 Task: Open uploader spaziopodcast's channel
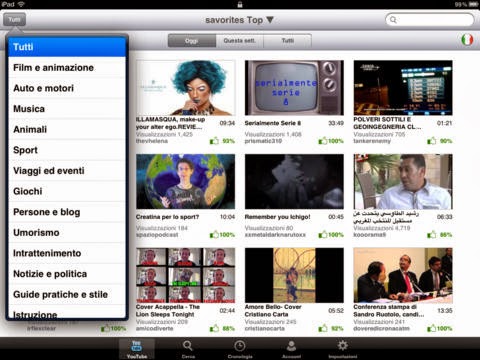[157, 235]
